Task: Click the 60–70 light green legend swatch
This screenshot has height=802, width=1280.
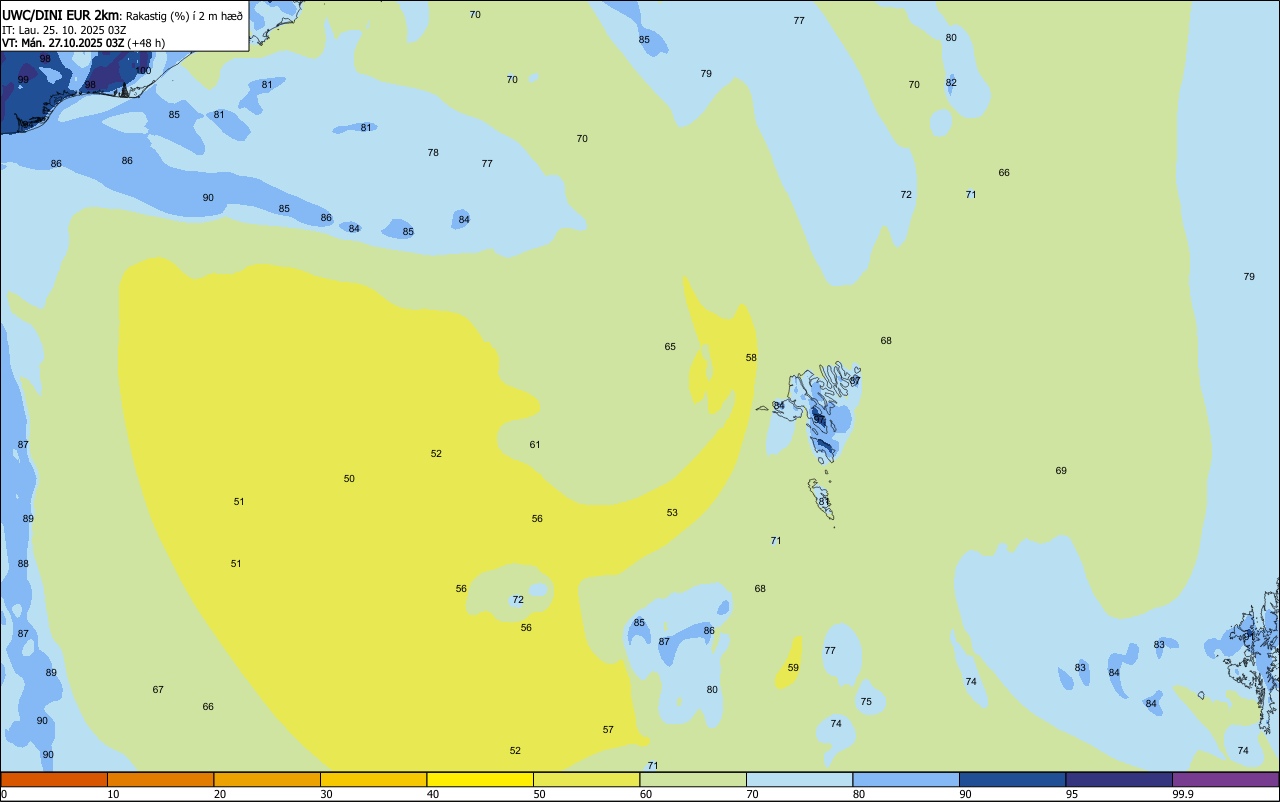Action: (x=693, y=779)
